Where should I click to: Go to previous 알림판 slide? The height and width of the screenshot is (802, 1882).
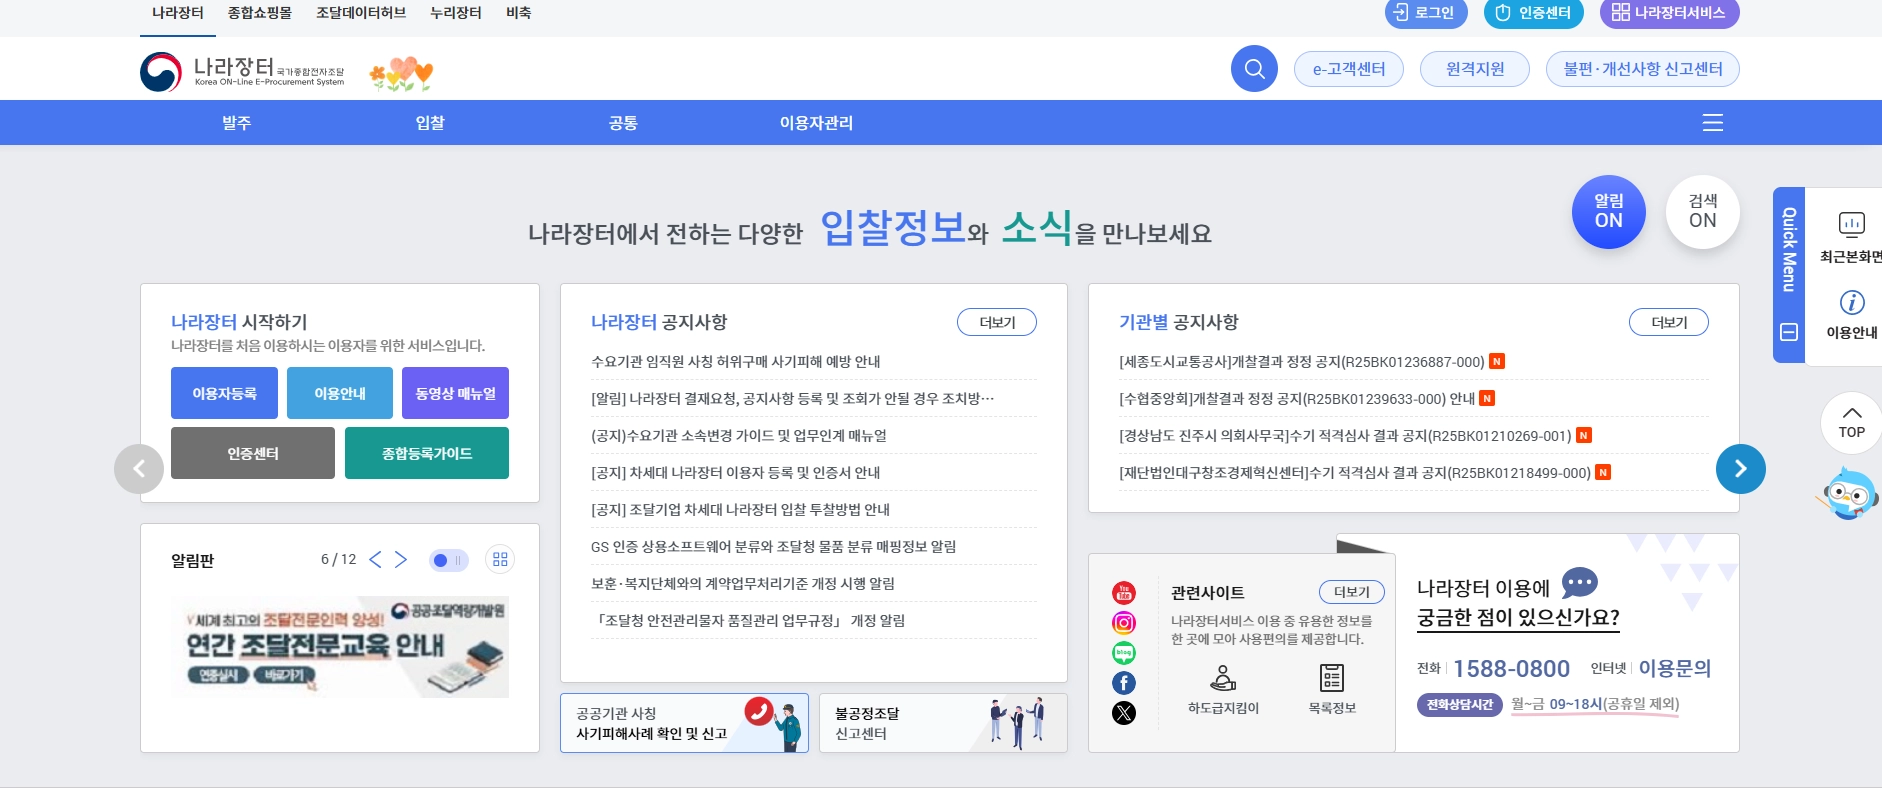click(375, 559)
